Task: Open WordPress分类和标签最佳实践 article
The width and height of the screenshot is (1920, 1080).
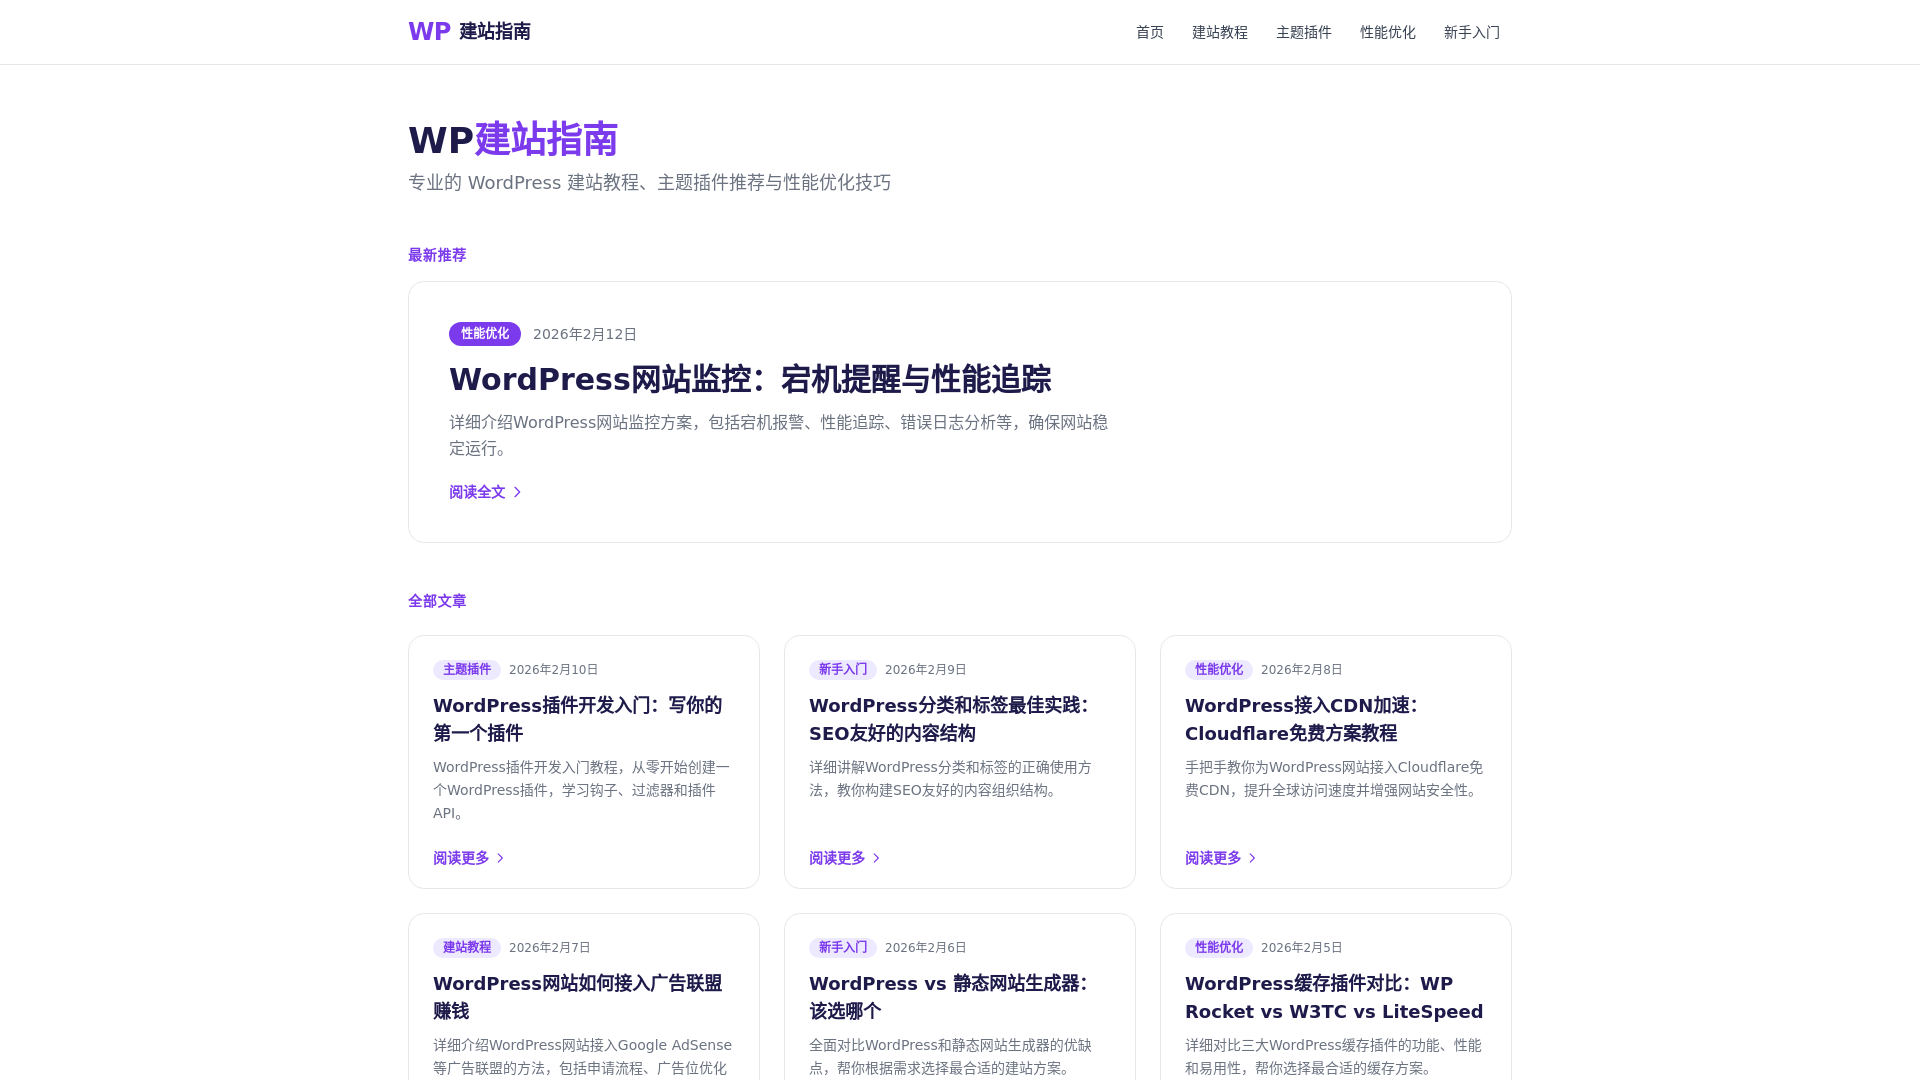Action: point(949,719)
